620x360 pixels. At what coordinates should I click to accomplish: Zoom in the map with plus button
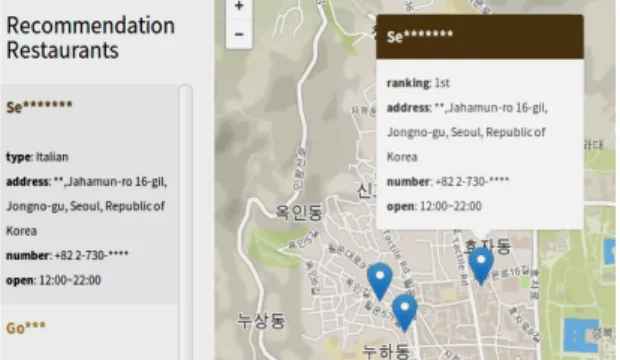point(239,7)
